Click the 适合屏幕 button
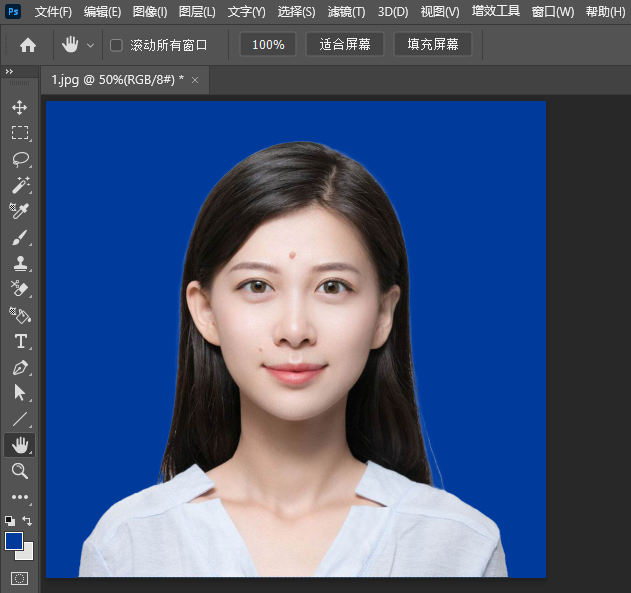631x593 pixels. coord(345,44)
